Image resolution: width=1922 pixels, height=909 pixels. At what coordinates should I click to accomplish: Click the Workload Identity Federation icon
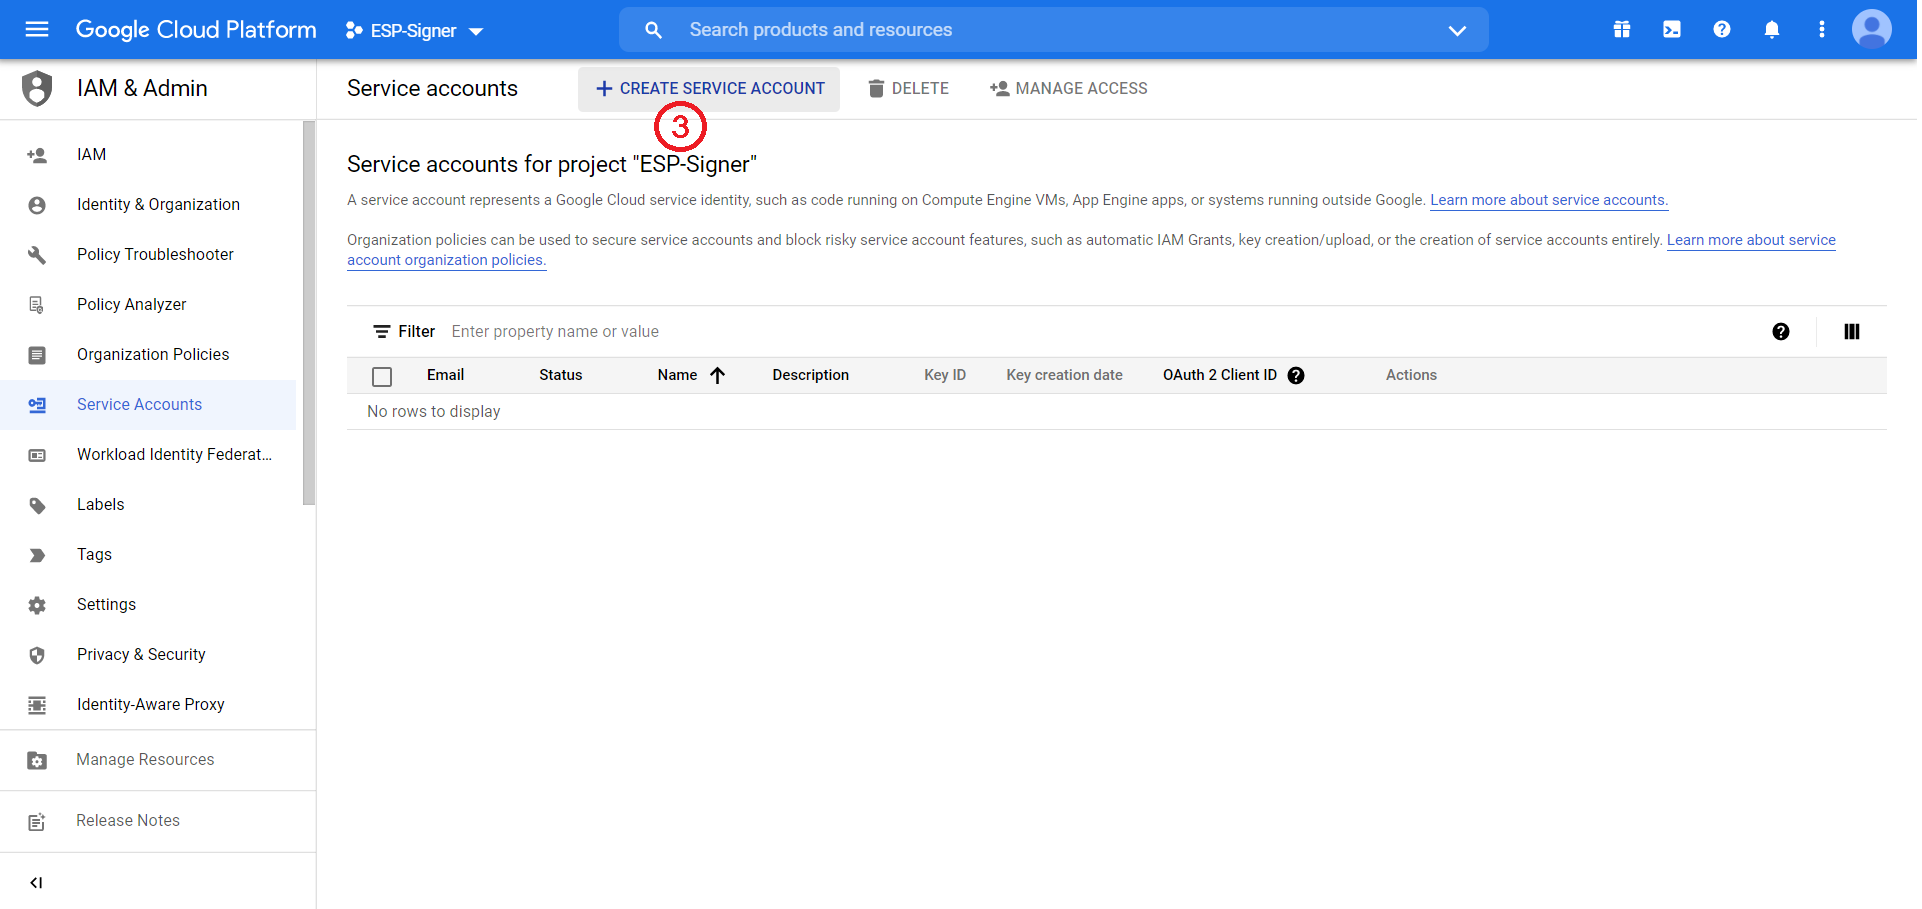[x=37, y=455]
